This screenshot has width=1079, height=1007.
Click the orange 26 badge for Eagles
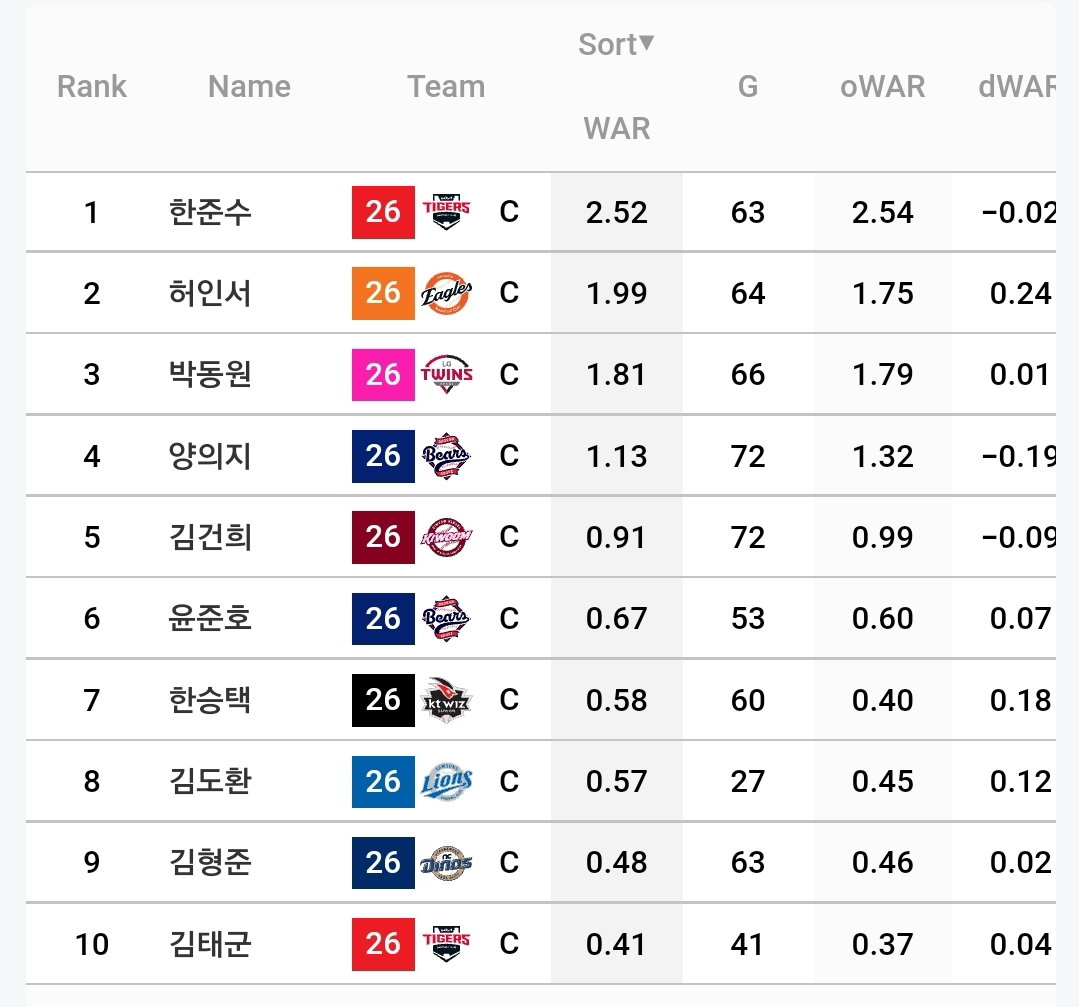(383, 293)
